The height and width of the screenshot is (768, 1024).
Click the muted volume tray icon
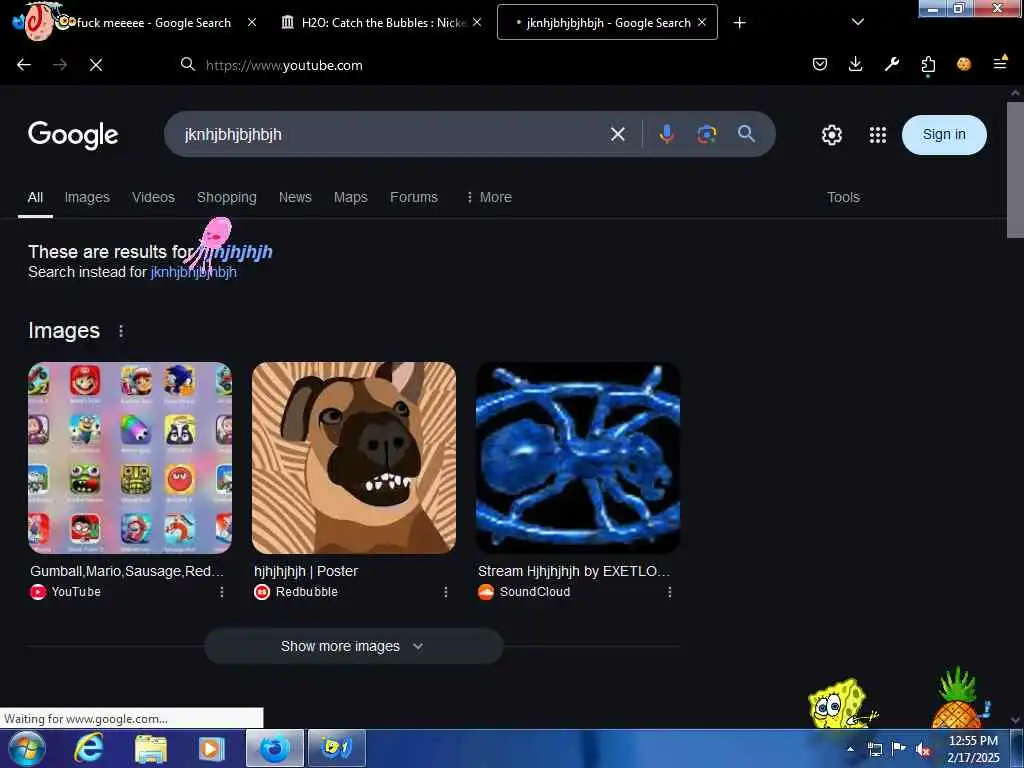click(x=923, y=749)
